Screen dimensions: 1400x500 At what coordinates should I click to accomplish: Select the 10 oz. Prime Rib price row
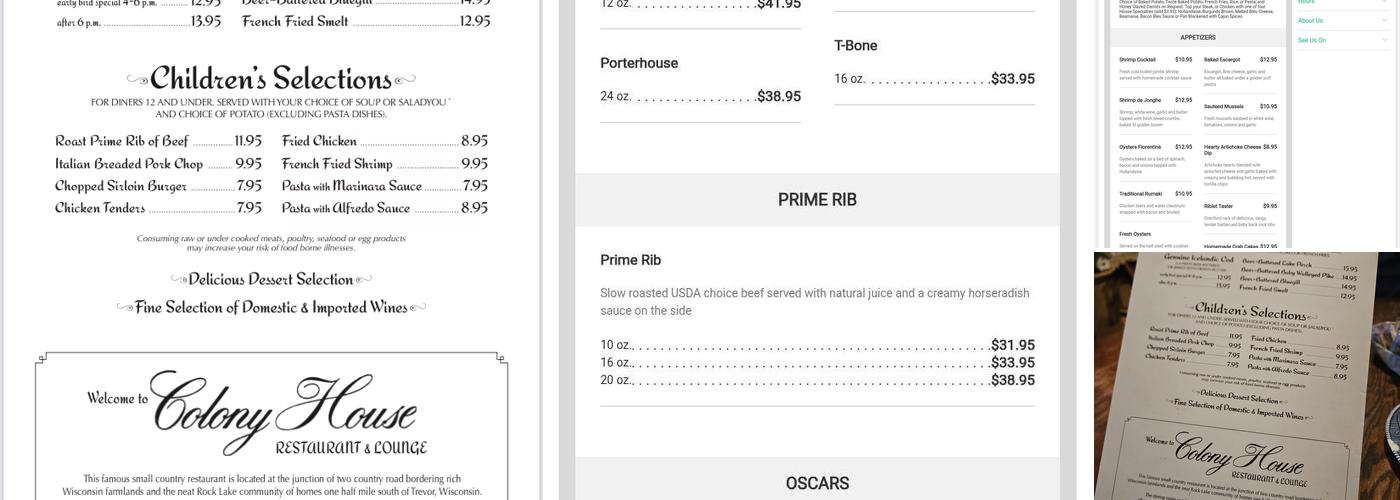(817, 345)
